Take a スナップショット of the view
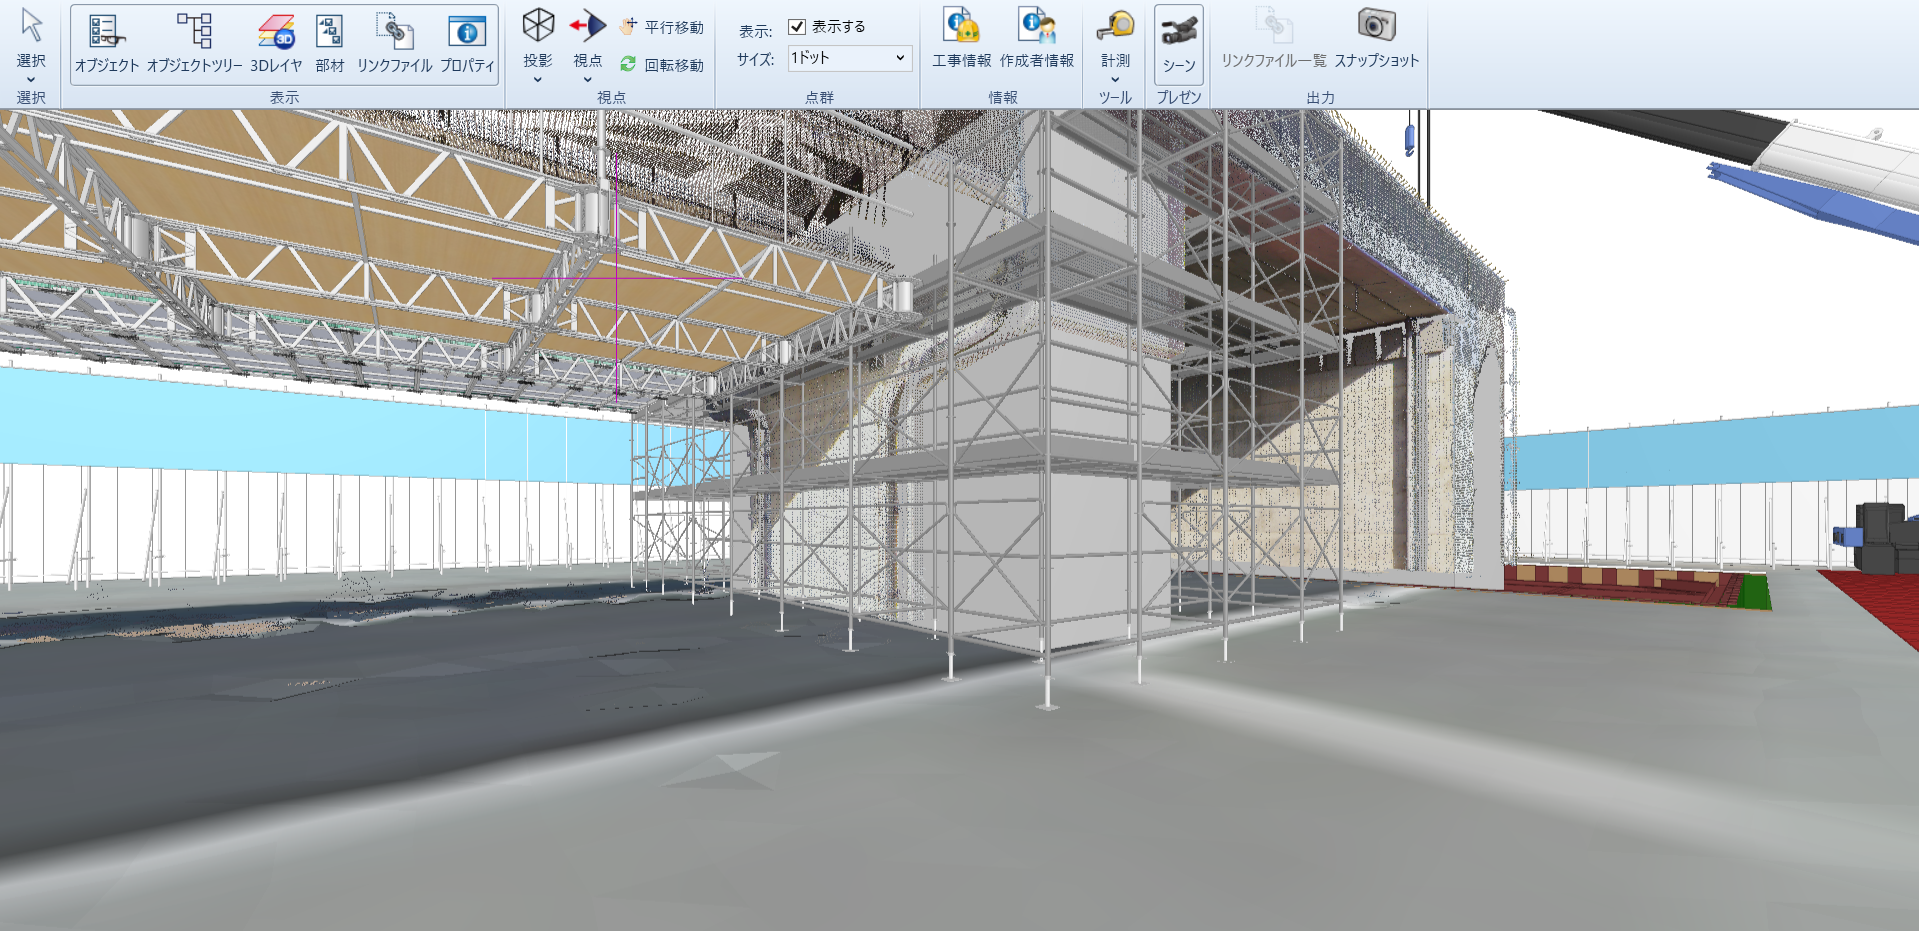 1376,40
